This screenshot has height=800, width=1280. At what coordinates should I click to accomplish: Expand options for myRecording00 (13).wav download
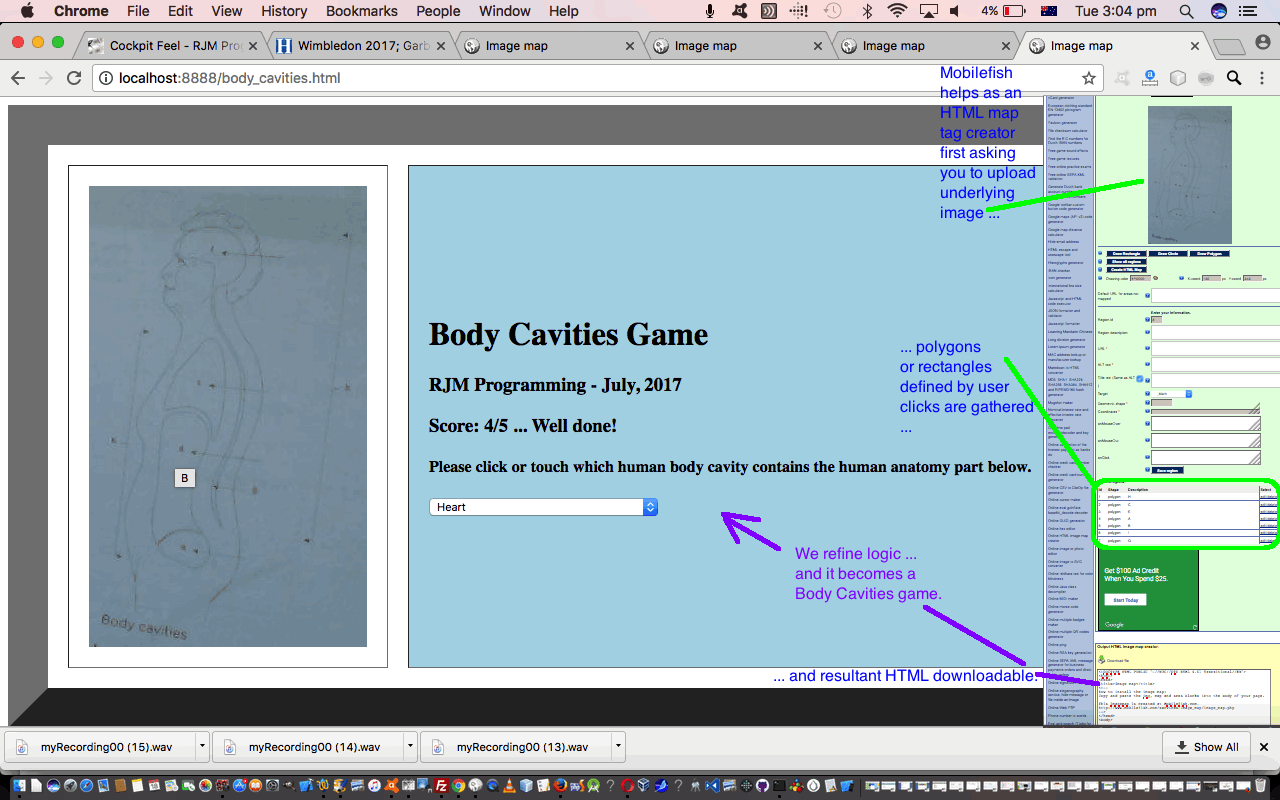point(618,747)
